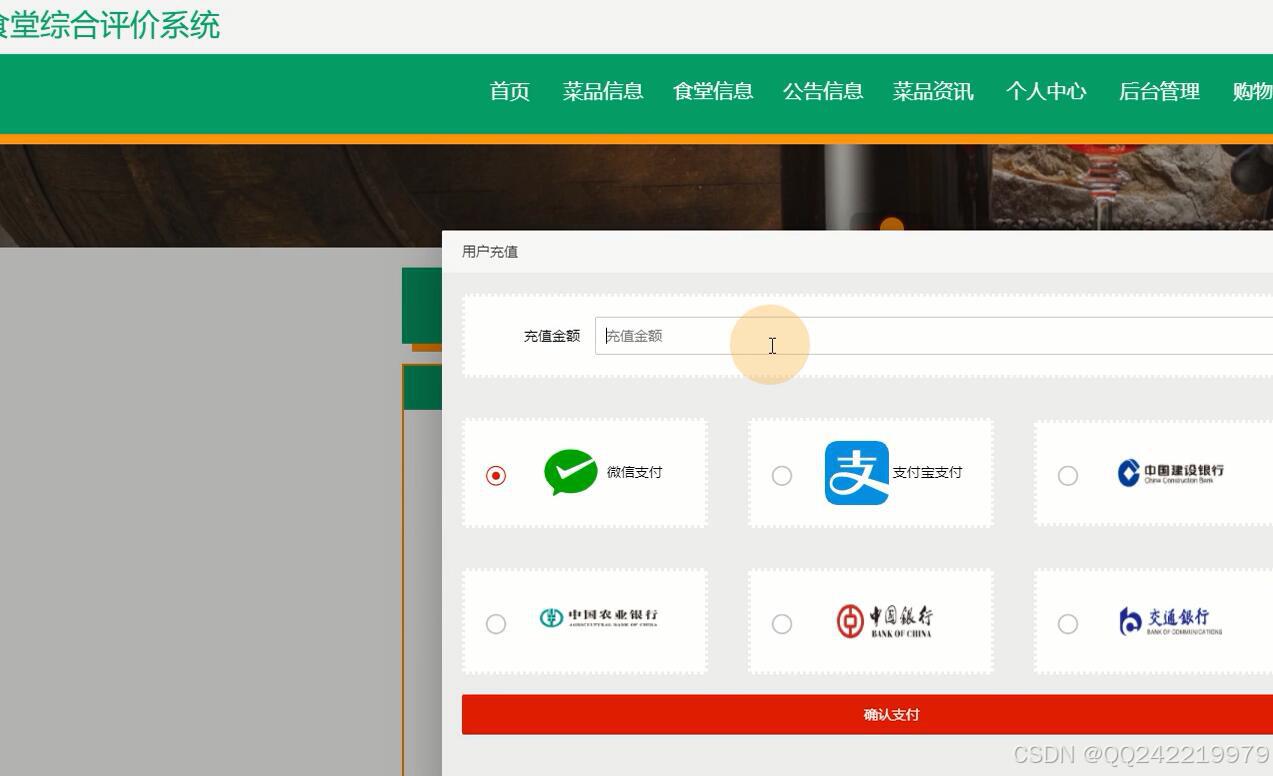1273x776 pixels.
Task: Open the 公告信息 page
Action: click(x=823, y=91)
